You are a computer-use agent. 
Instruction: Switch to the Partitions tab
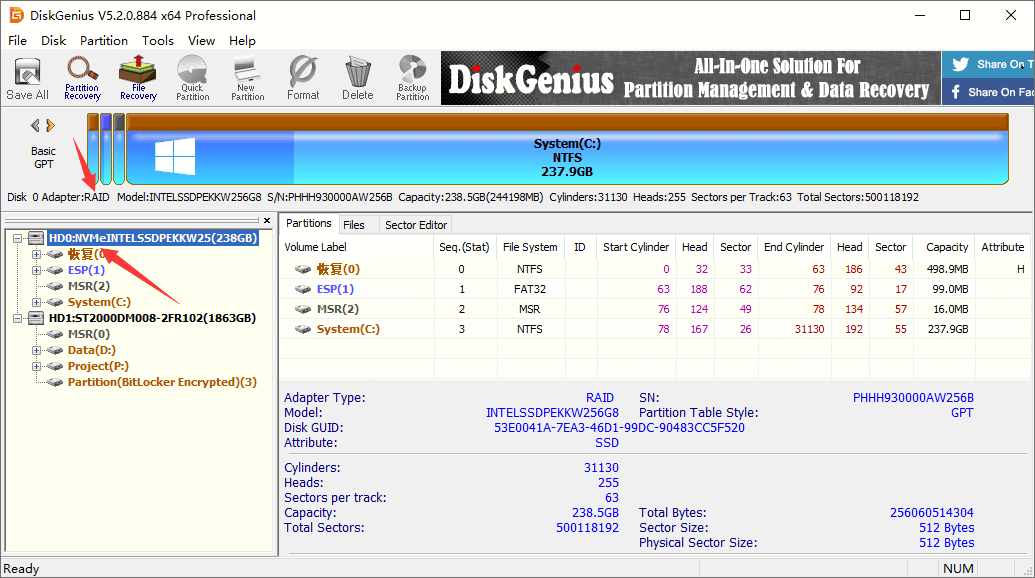pos(309,224)
